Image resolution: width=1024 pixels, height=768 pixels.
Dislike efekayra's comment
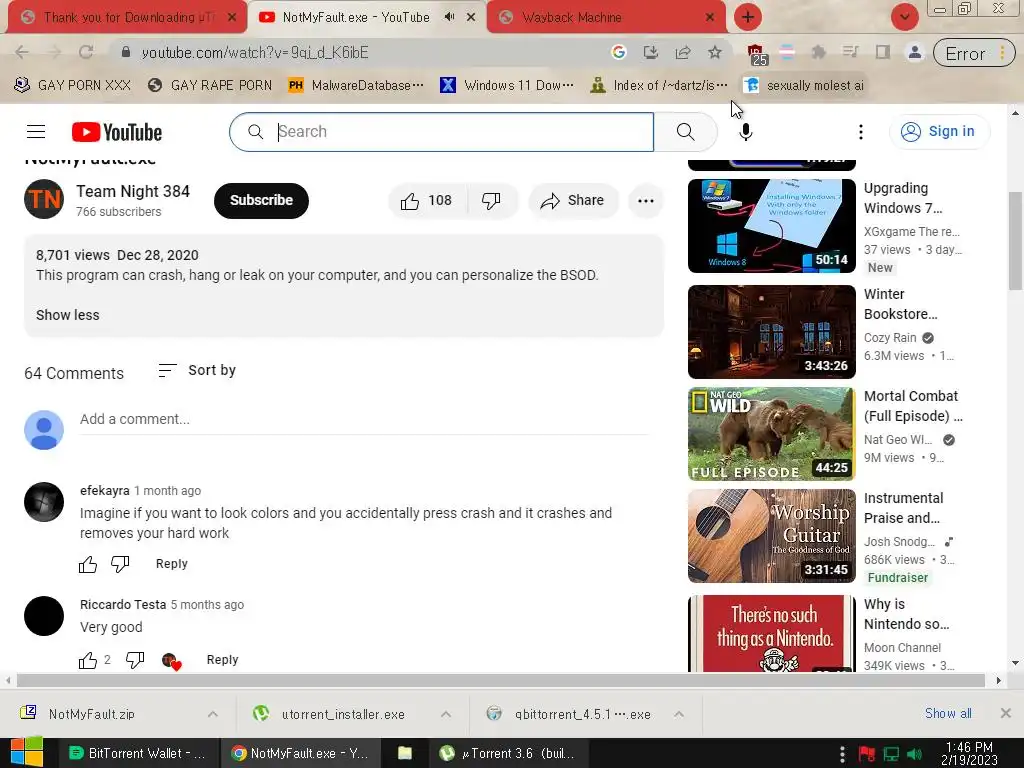click(120, 564)
